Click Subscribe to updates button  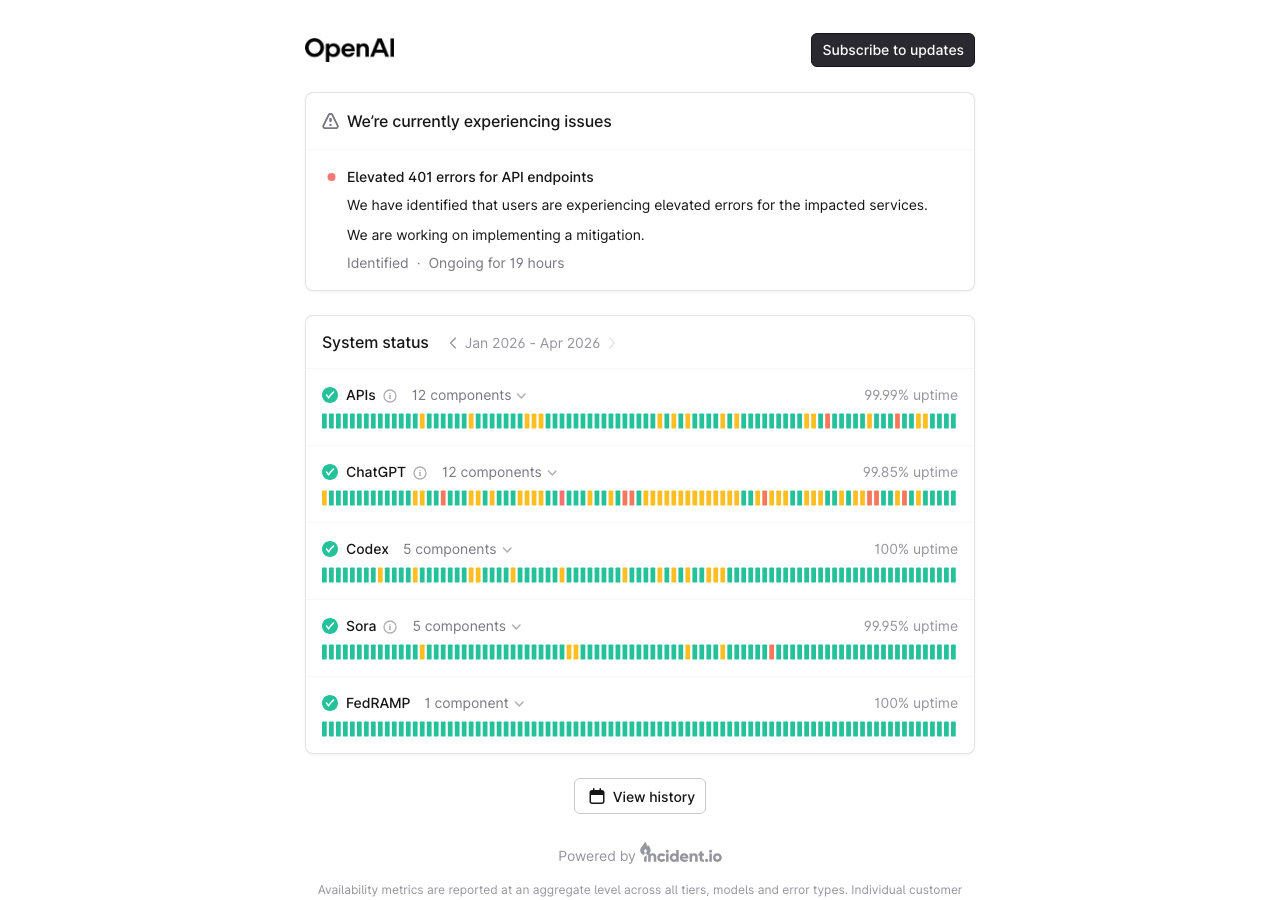pos(892,50)
